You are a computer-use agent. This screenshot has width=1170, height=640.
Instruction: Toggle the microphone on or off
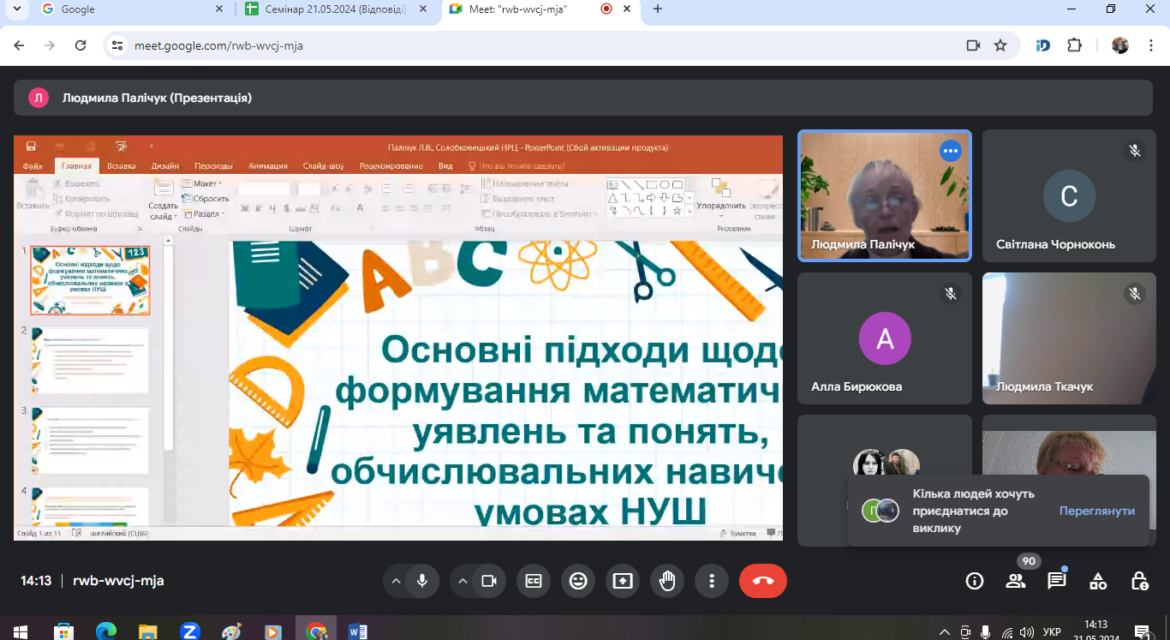pos(422,581)
